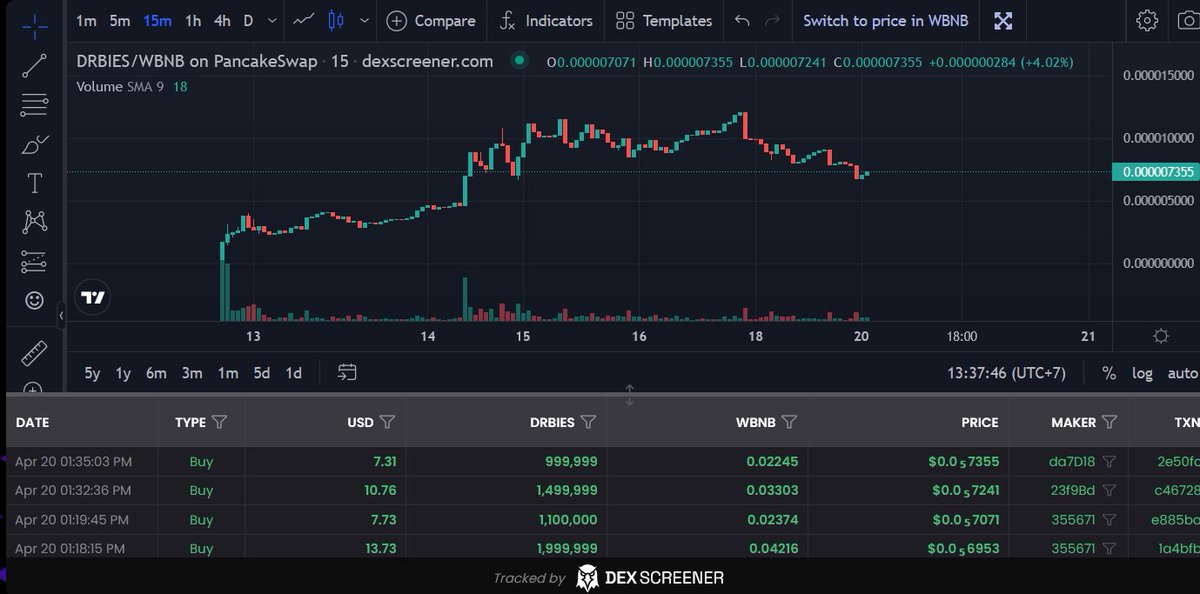Click maker address 355671 in the 7.73 row

(1074, 519)
